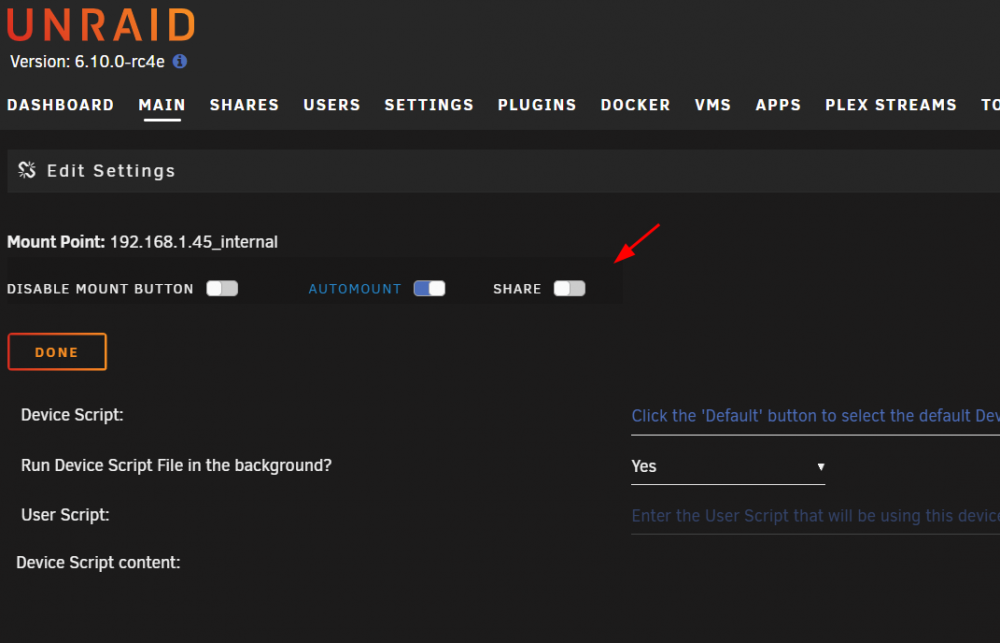The height and width of the screenshot is (643, 1000).
Task: Click the version info icon
Action: [180, 61]
